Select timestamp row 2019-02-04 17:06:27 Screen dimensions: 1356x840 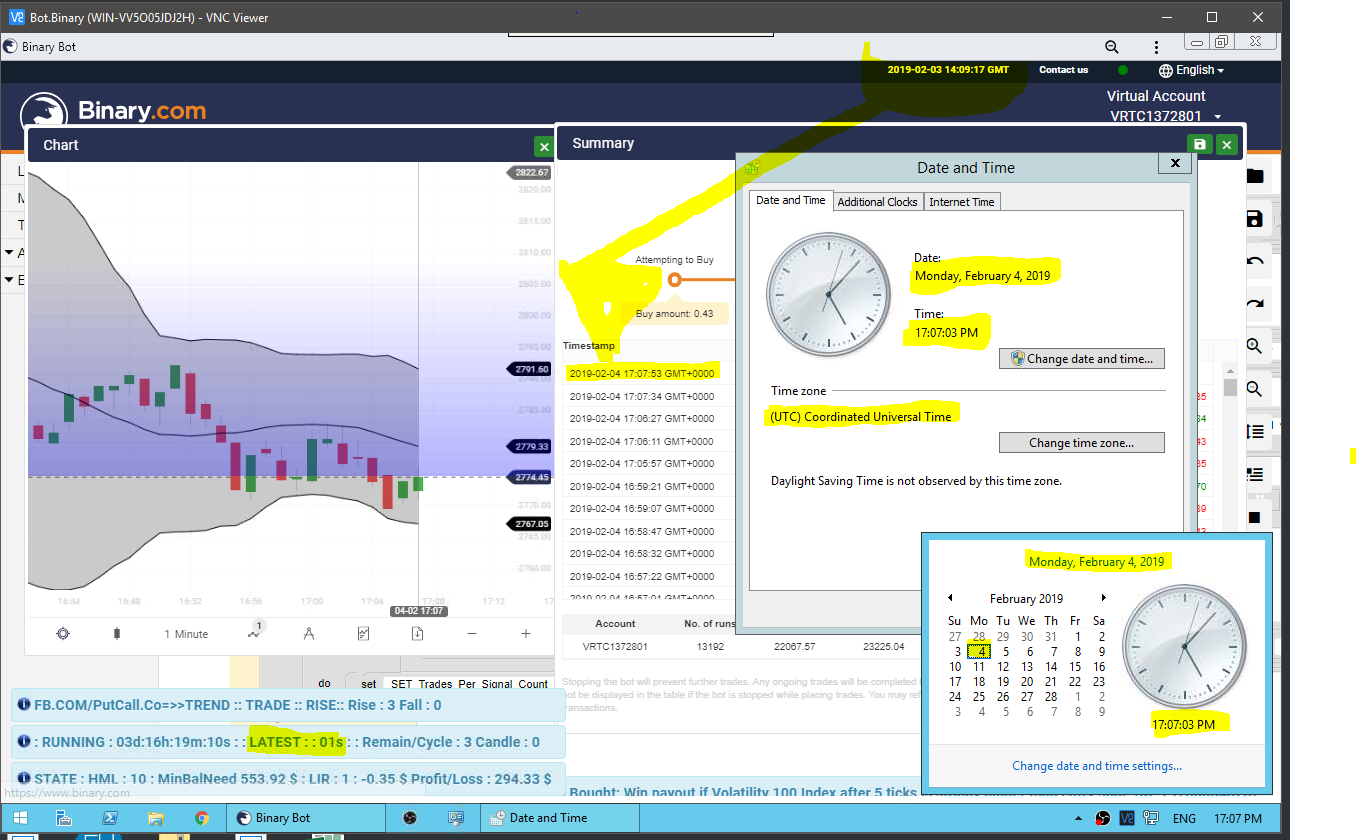pos(641,419)
